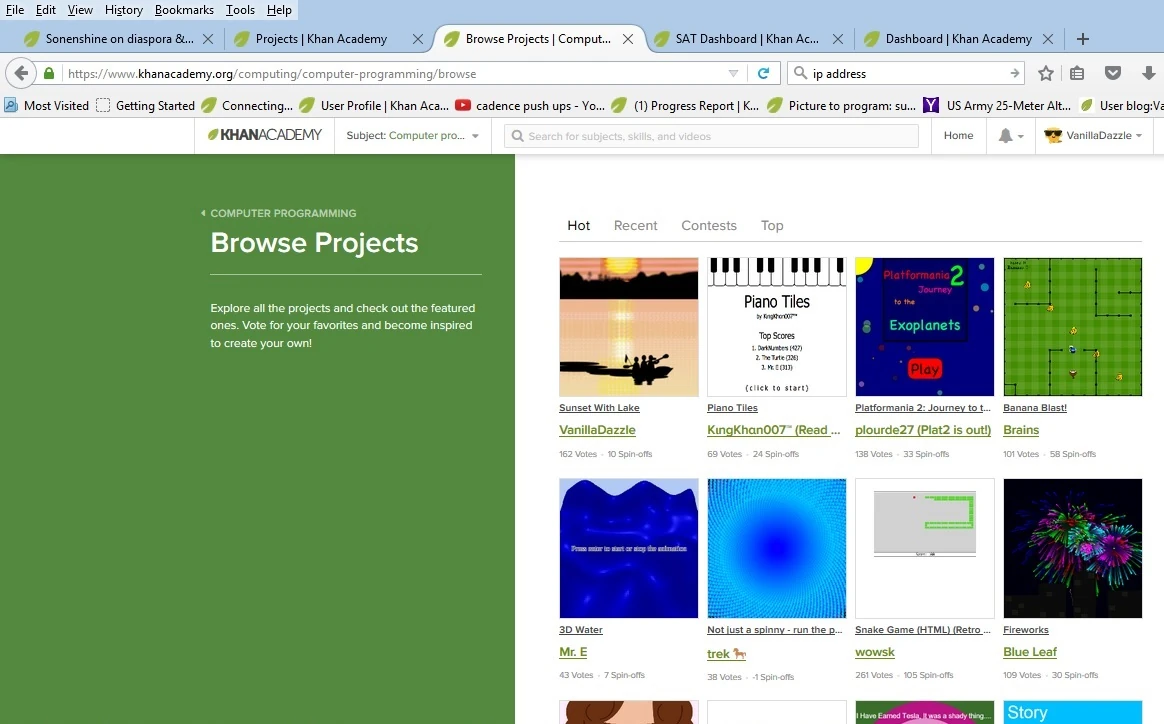Image resolution: width=1164 pixels, height=724 pixels.
Task: Switch to the Sonenshine on diaspora tab
Action: pyautogui.click(x=120, y=39)
